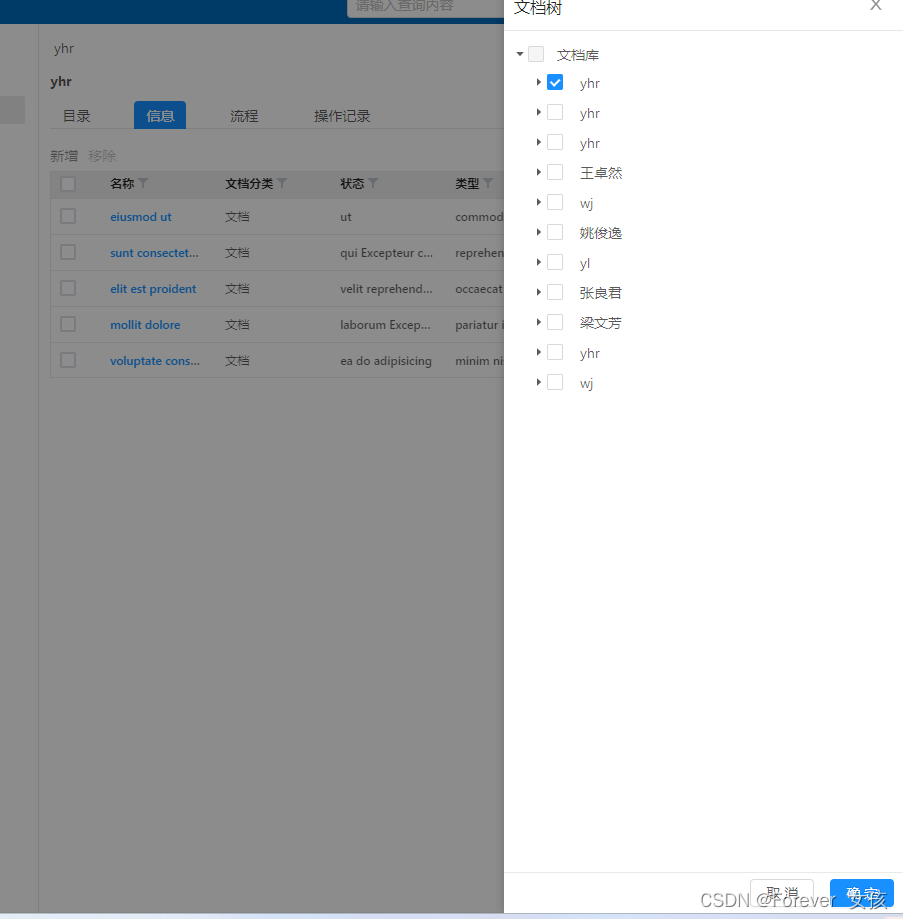This screenshot has width=903, height=919.
Task: Click the 取消 cancel button
Action: (781, 893)
